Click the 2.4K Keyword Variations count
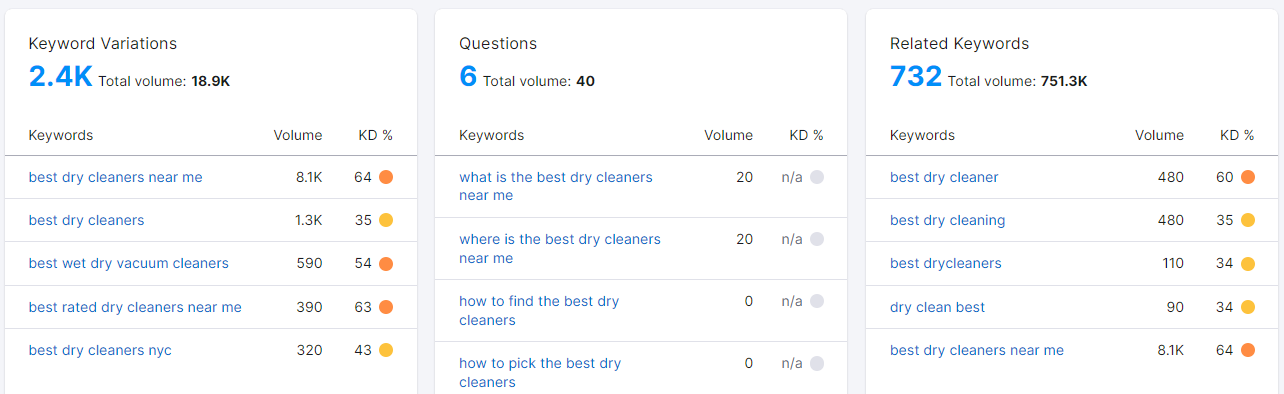This screenshot has width=1284, height=394. pyautogui.click(x=60, y=76)
